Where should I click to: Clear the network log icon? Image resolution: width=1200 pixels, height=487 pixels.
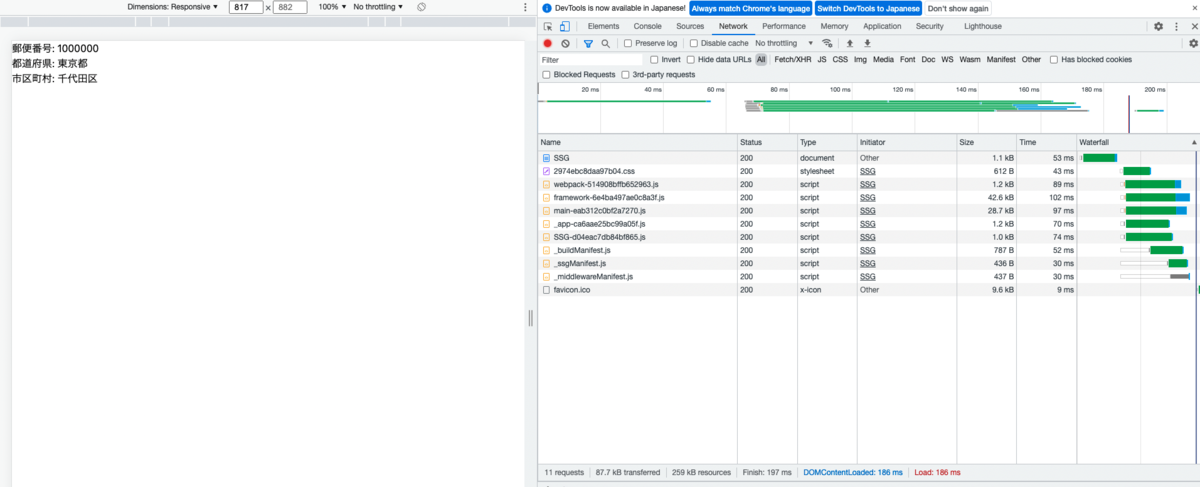click(x=565, y=43)
